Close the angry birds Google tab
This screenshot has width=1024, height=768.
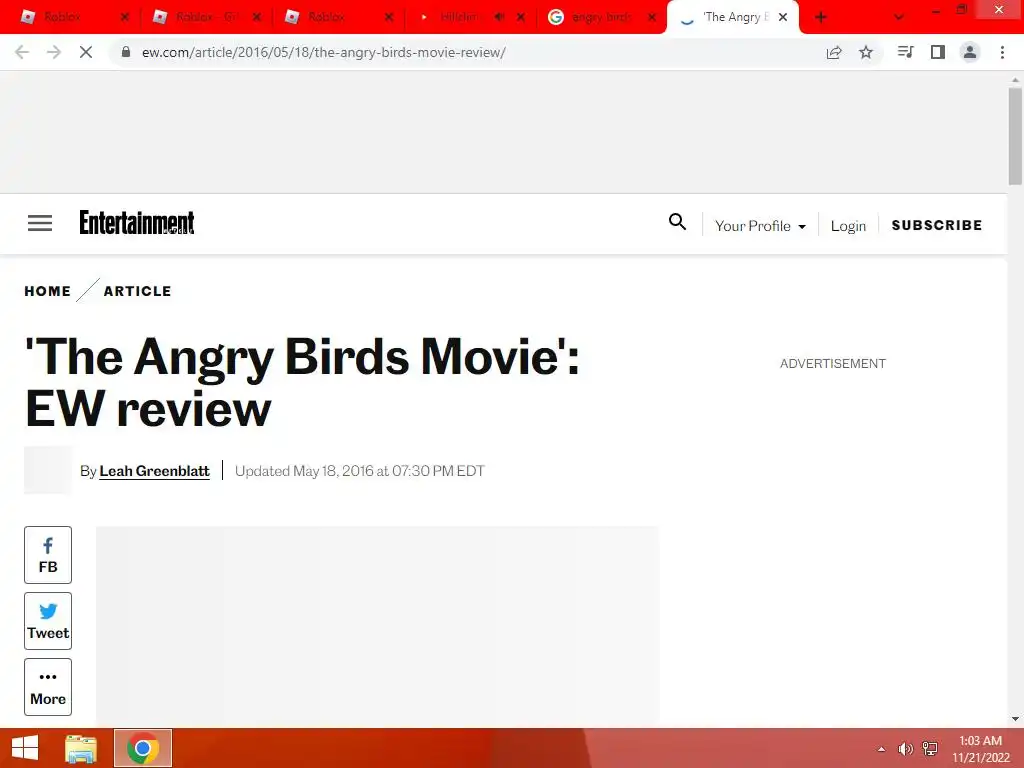(x=652, y=17)
